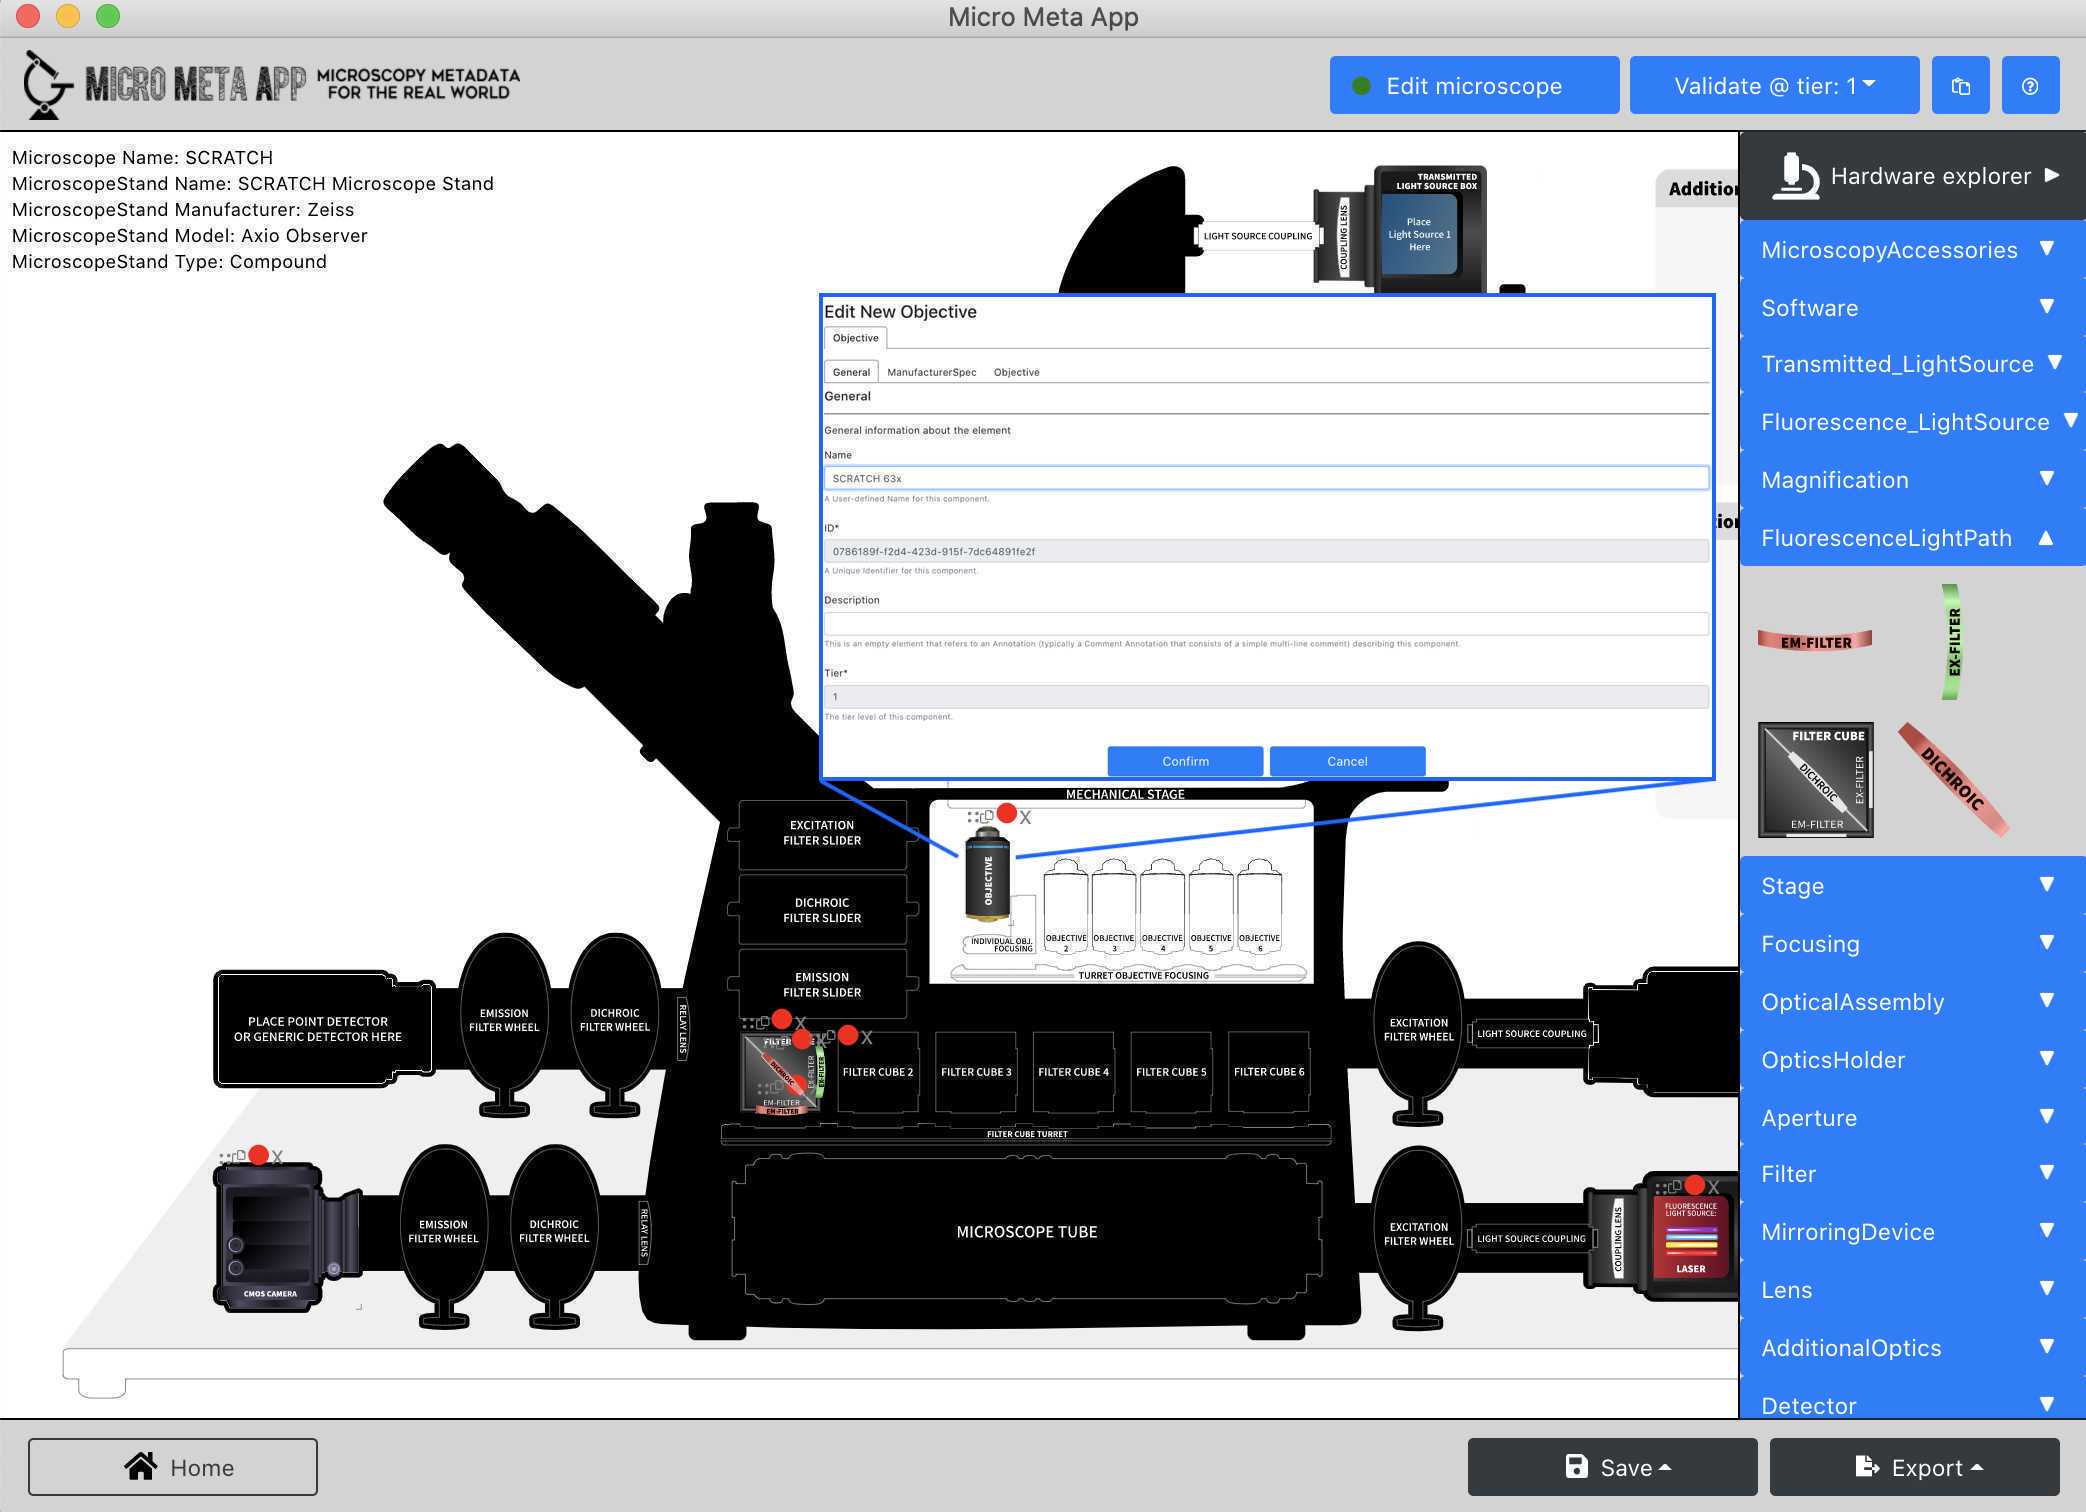The height and width of the screenshot is (1512, 2086).
Task: Cancel the Edit New Objective dialog
Action: 1347,761
